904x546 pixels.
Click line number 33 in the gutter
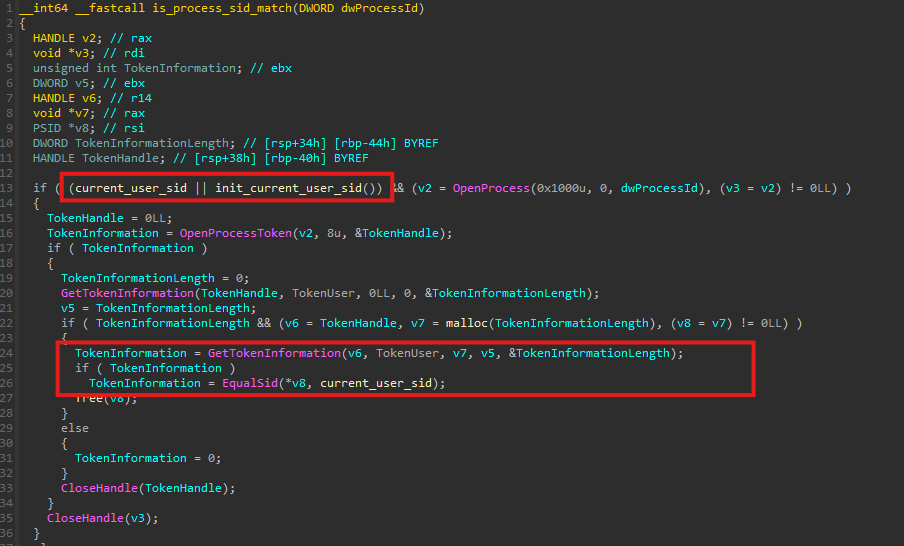click(x=9, y=488)
